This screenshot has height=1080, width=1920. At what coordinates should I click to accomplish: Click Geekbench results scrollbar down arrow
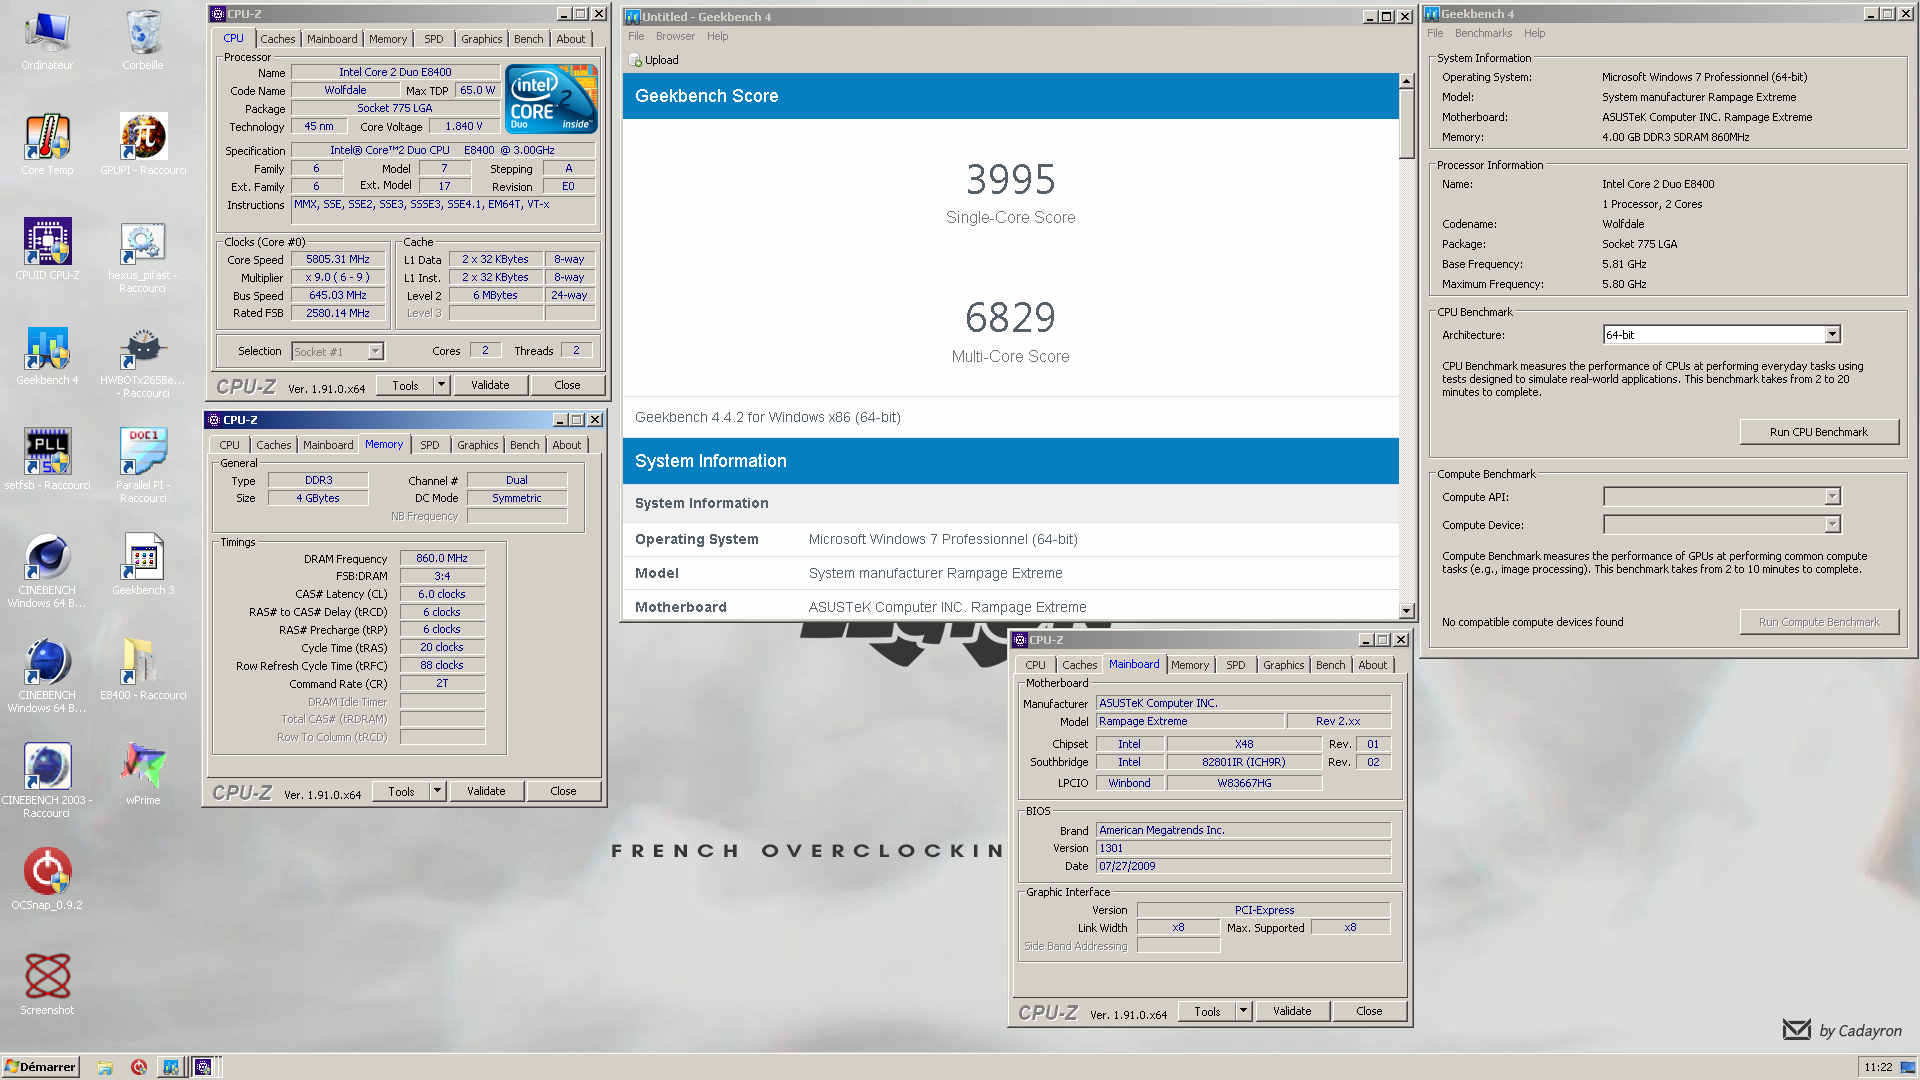point(1406,611)
